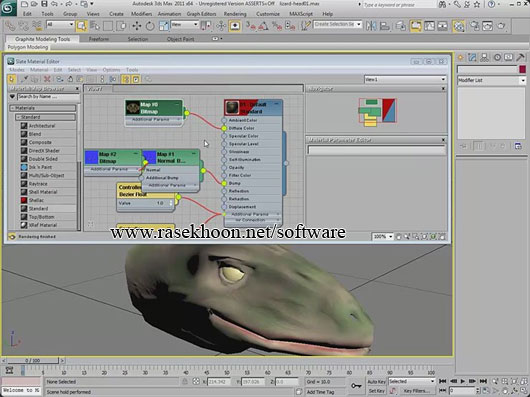Click Go to End playback button

point(483,381)
